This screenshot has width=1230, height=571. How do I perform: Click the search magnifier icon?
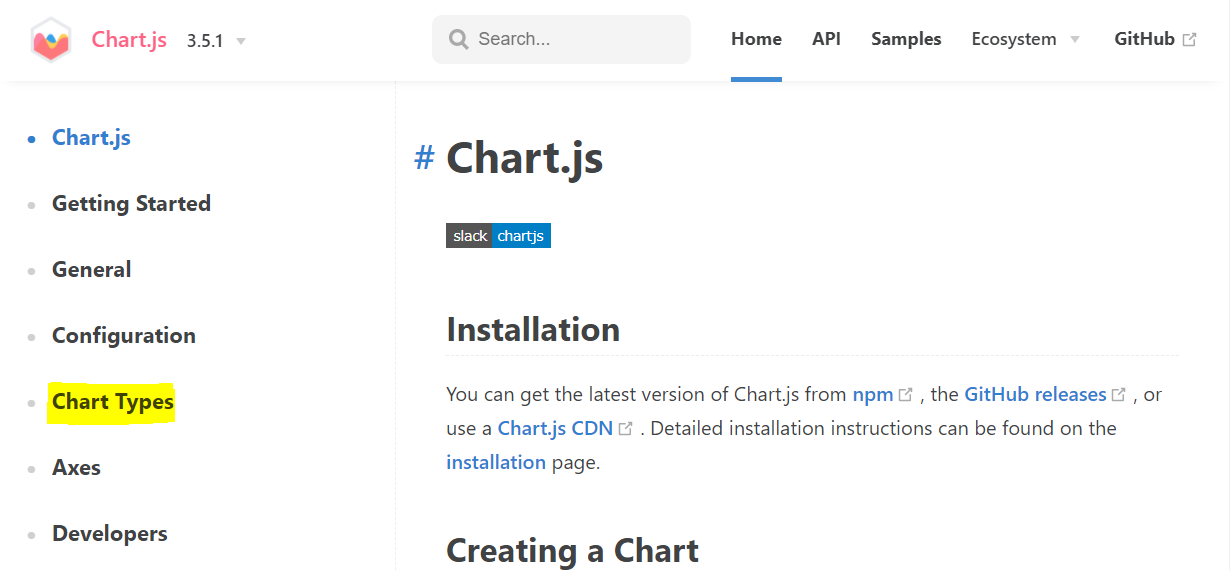click(459, 39)
